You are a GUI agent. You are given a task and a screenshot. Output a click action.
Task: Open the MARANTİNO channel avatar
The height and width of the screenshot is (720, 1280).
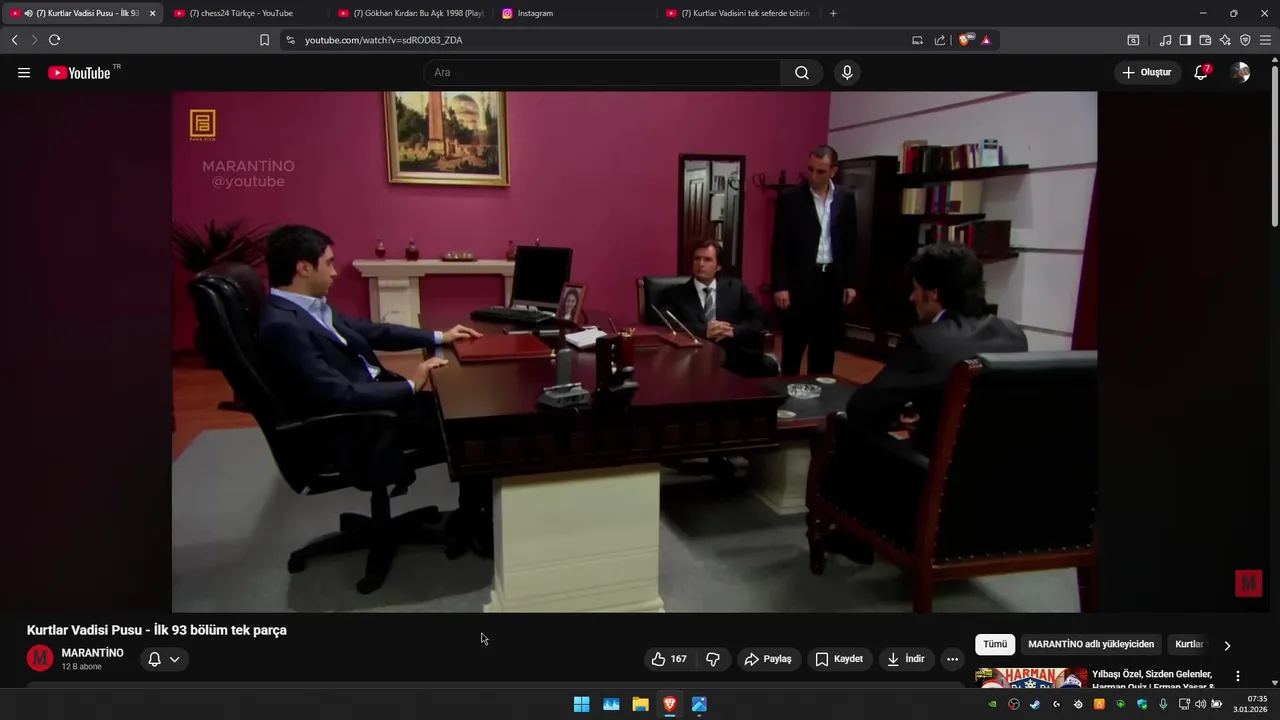pos(40,658)
